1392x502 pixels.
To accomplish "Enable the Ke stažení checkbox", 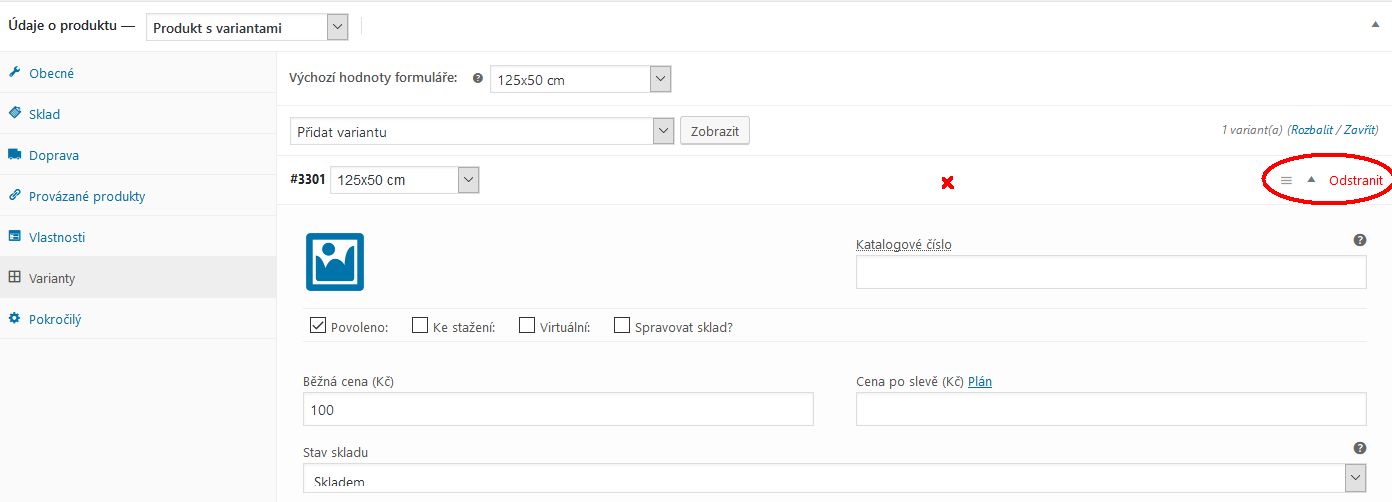I will click(x=420, y=326).
